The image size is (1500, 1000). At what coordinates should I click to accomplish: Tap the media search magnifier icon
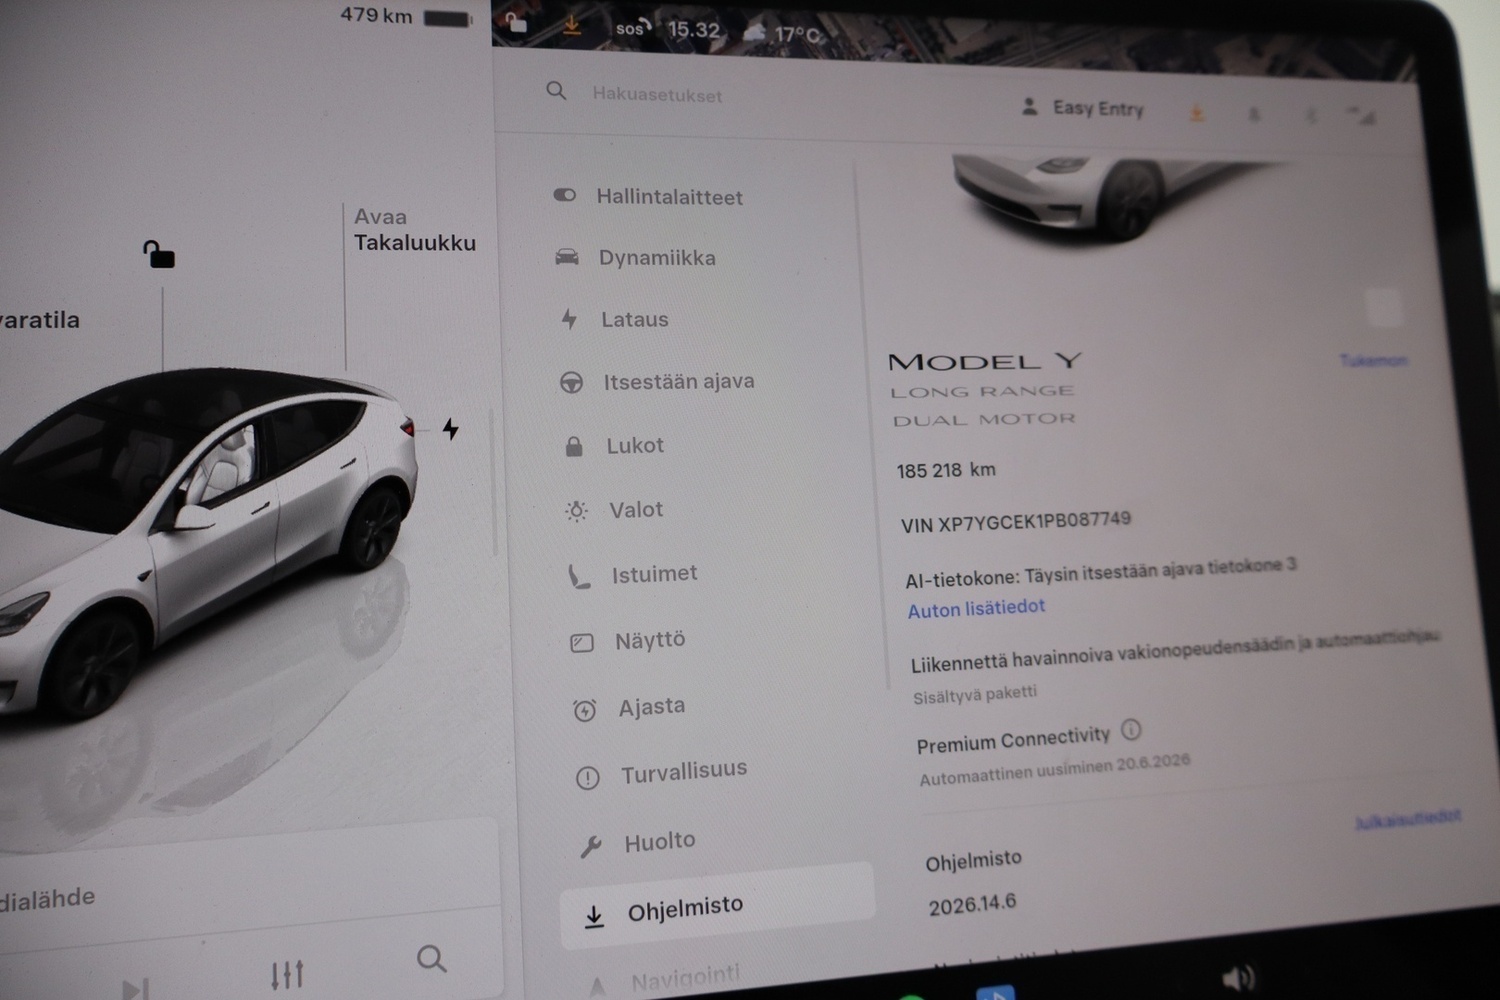(x=431, y=959)
